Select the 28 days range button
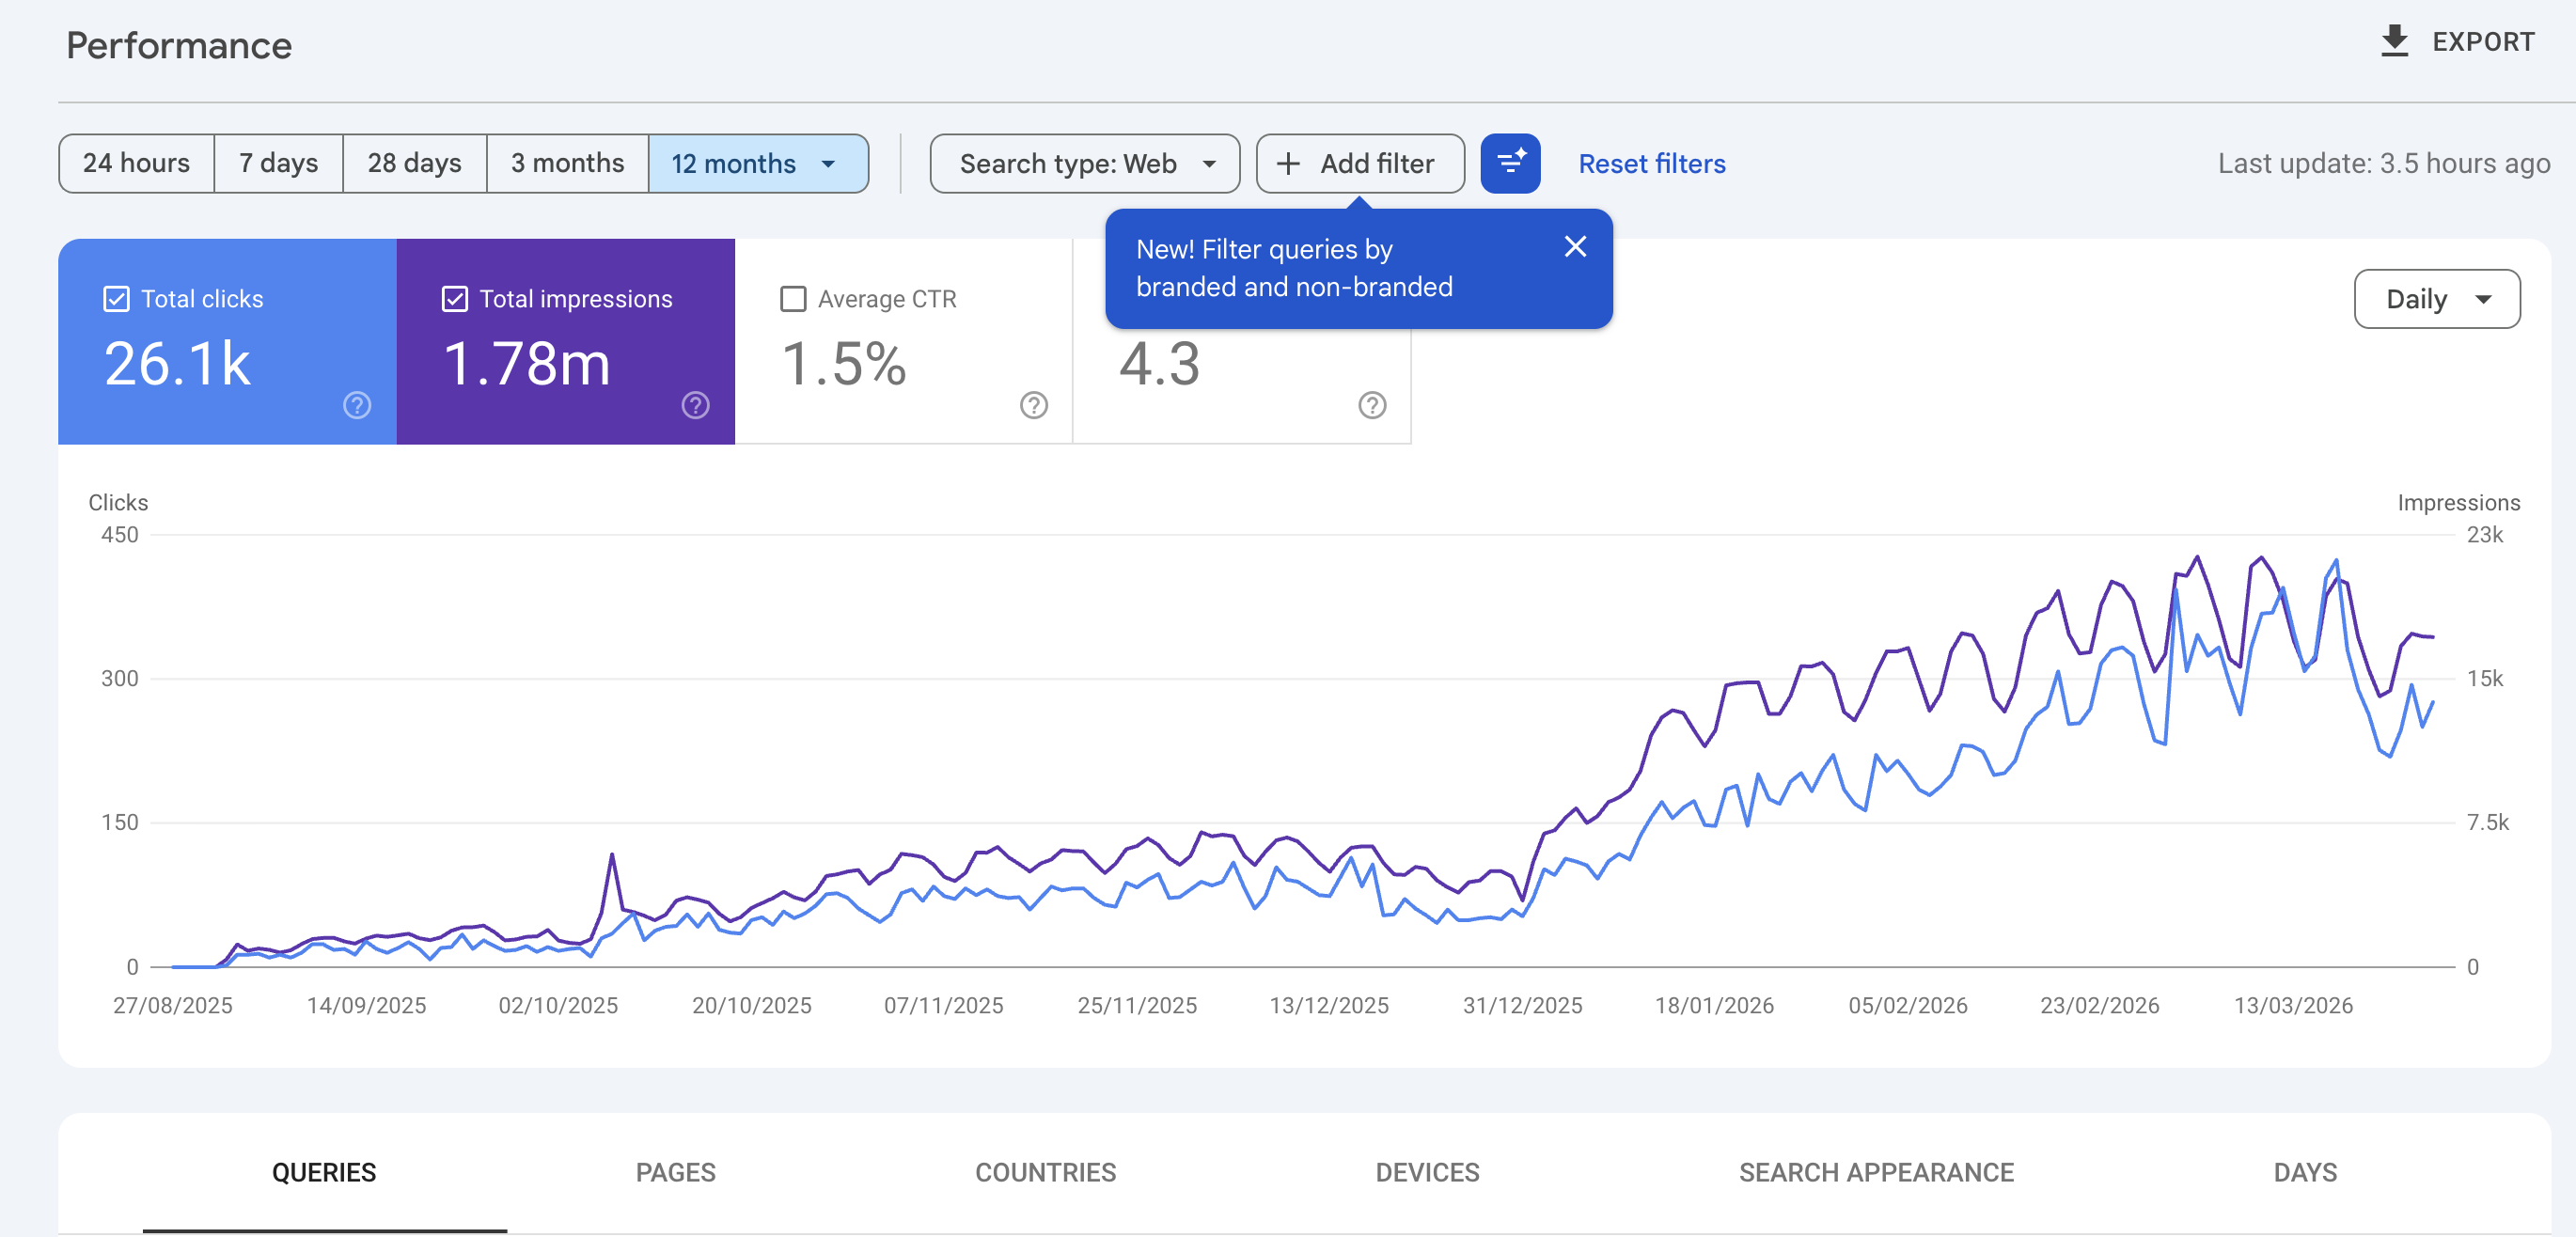The image size is (2576, 1237). pos(414,163)
